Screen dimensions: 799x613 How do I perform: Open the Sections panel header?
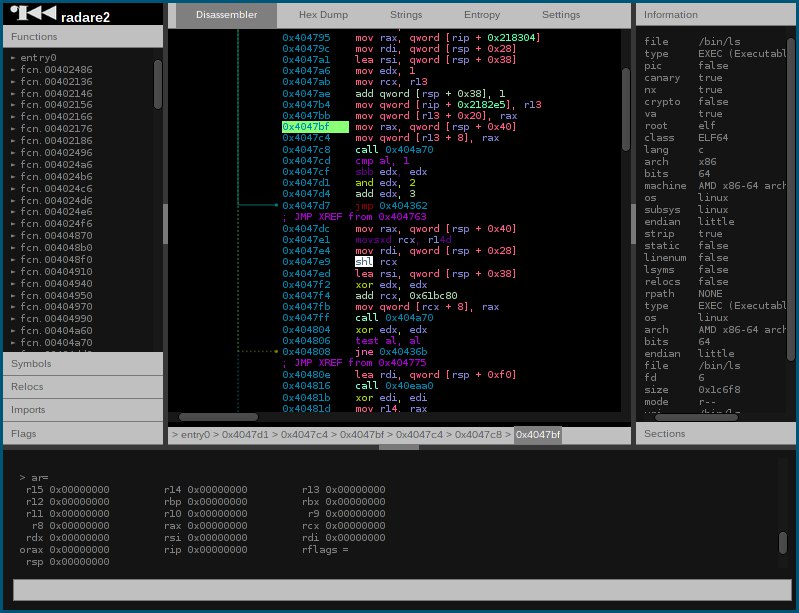coord(715,434)
